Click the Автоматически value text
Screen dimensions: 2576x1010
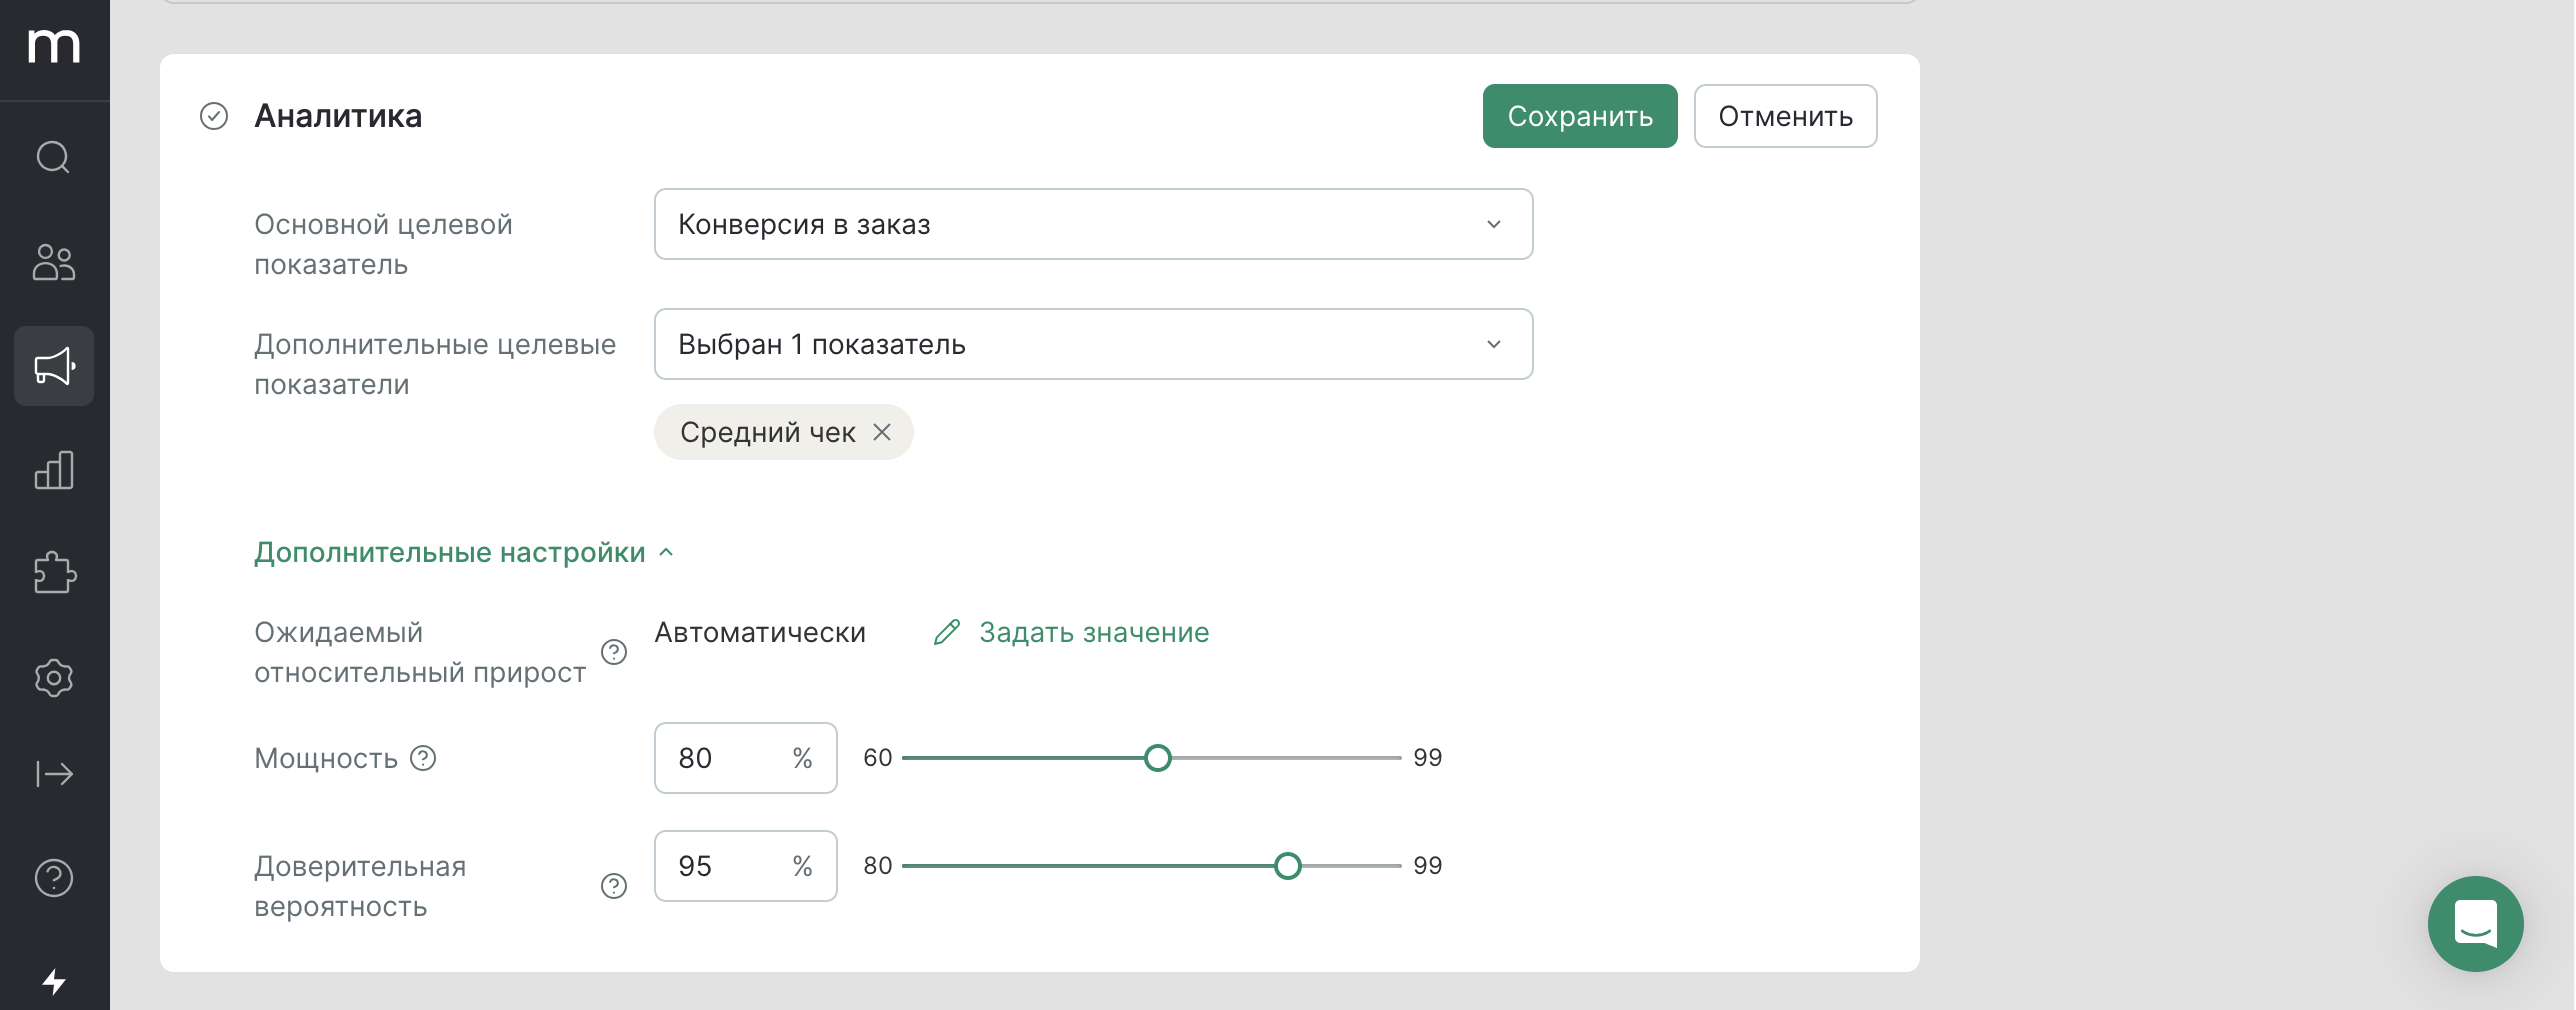(760, 632)
